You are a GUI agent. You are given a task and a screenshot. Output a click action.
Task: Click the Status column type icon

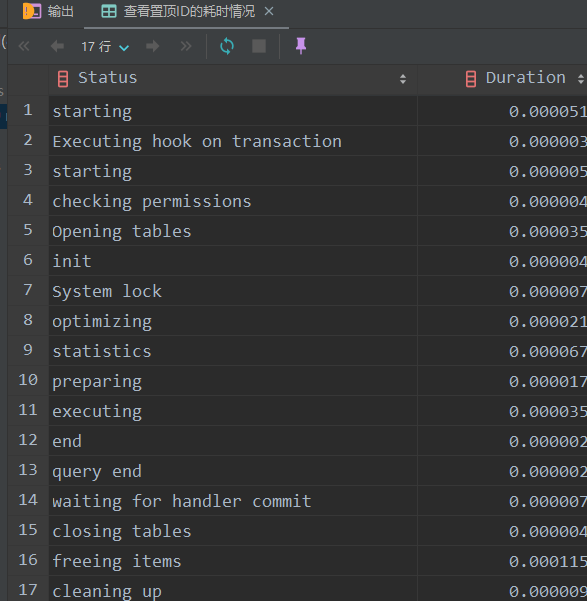click(x=63, y=79)
